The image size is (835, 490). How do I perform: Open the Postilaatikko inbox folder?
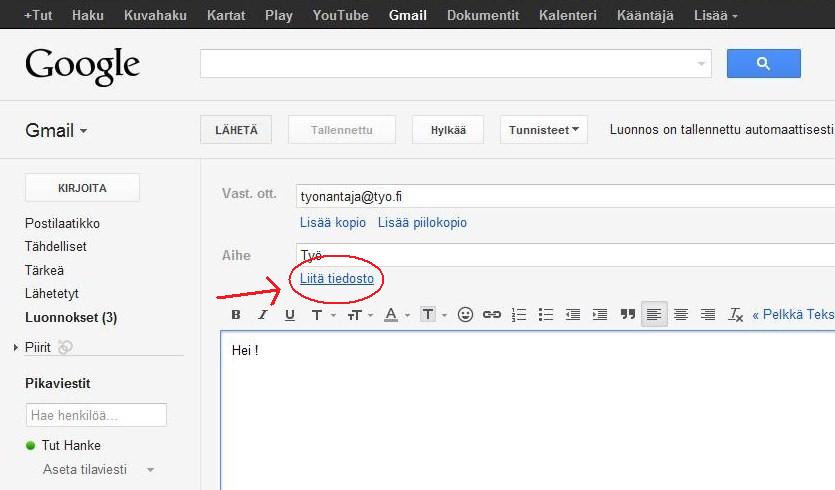62,224
